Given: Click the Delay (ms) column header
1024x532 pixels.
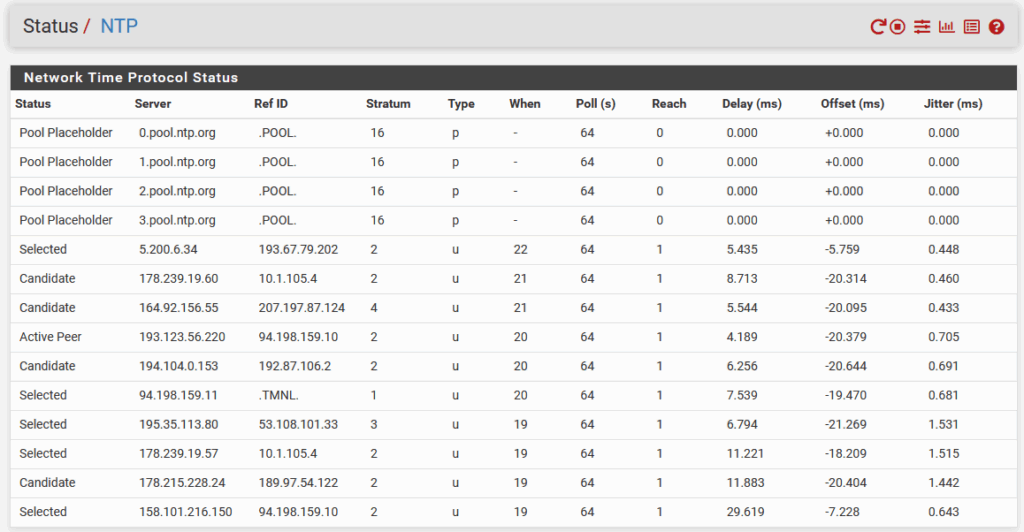Looking at the screenshot, I should [x=751, y=104].
